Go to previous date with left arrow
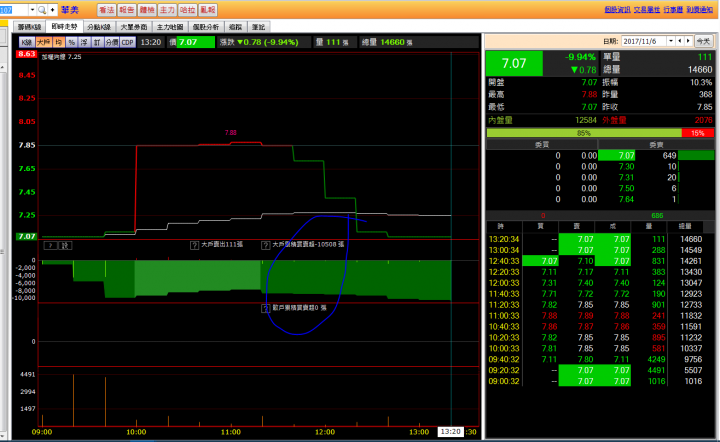720x442 pixels. (680, 41)
